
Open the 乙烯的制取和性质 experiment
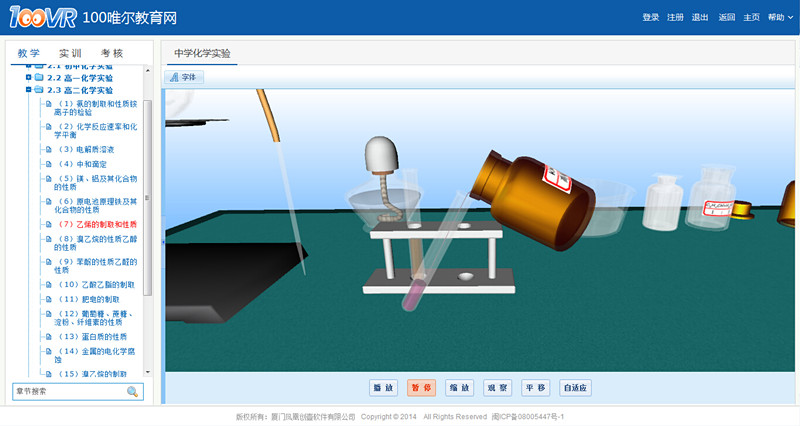click(98, 225)
